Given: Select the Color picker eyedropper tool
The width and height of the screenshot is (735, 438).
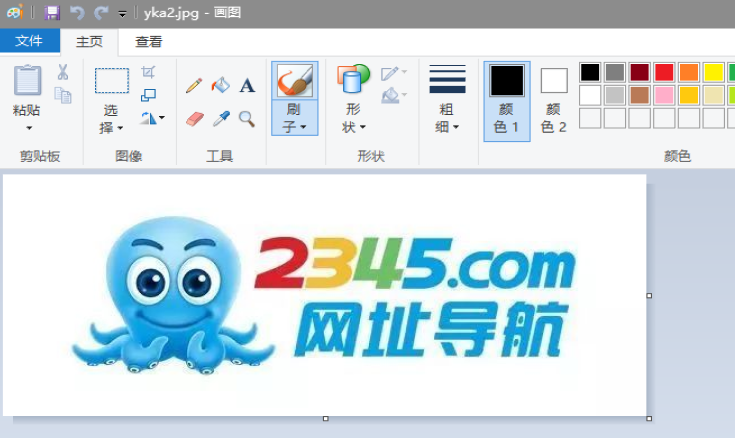Looking at the screenshot, I should pyautogui.click(x=220, y=119).
